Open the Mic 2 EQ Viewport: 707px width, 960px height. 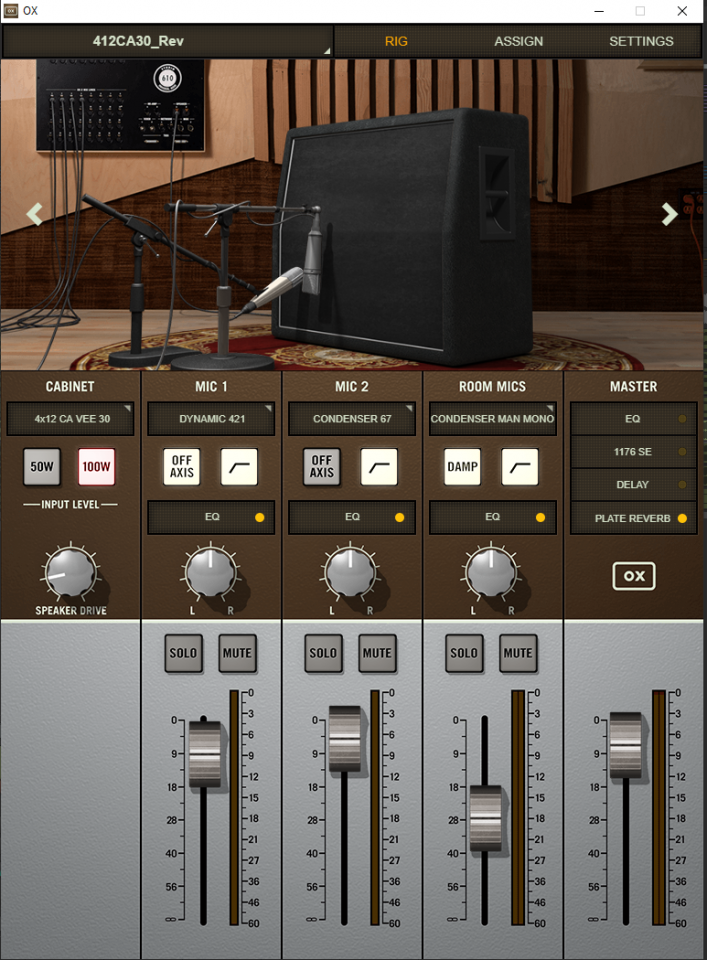coord(351,517)
